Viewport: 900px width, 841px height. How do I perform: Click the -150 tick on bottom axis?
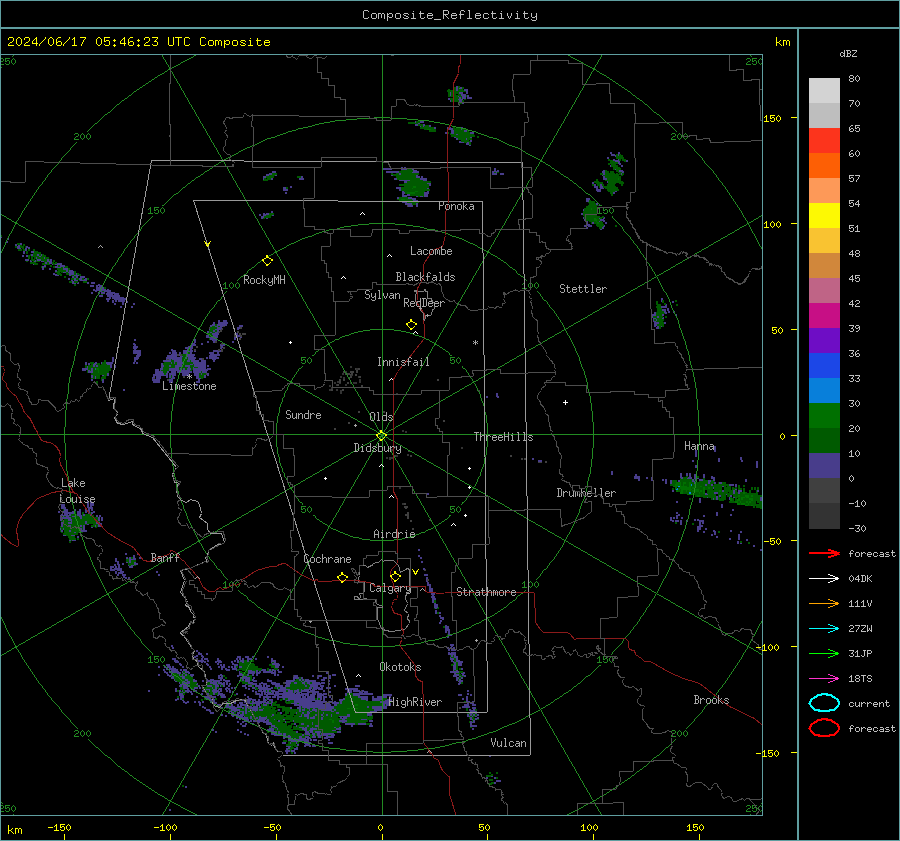(59, 827)
